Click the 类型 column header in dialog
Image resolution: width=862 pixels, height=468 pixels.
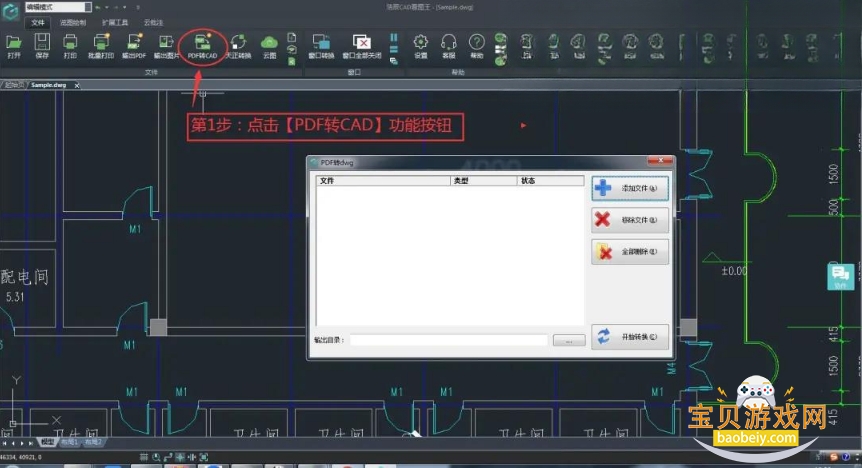[484, 180]
